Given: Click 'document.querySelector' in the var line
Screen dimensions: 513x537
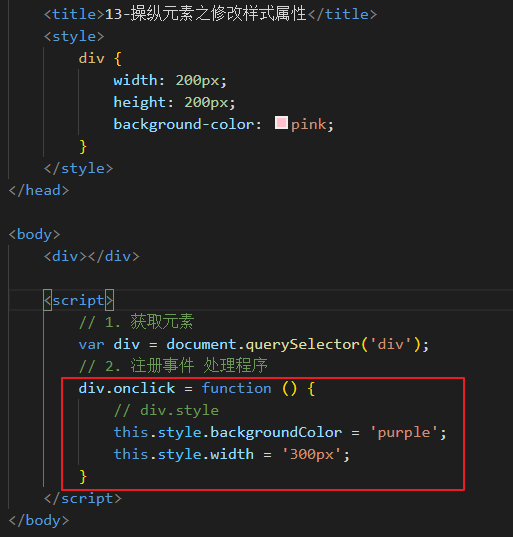Looking at the screenshot, I should tap(263, 345).
